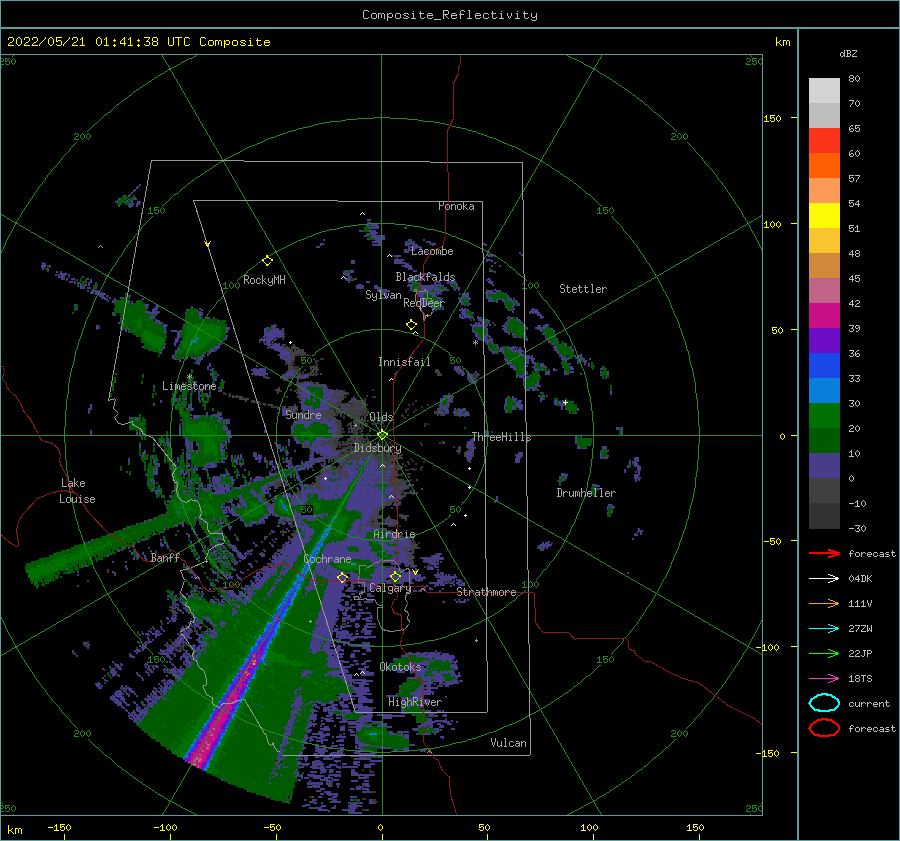Click the Lacombe city label

tap(432, 251)
